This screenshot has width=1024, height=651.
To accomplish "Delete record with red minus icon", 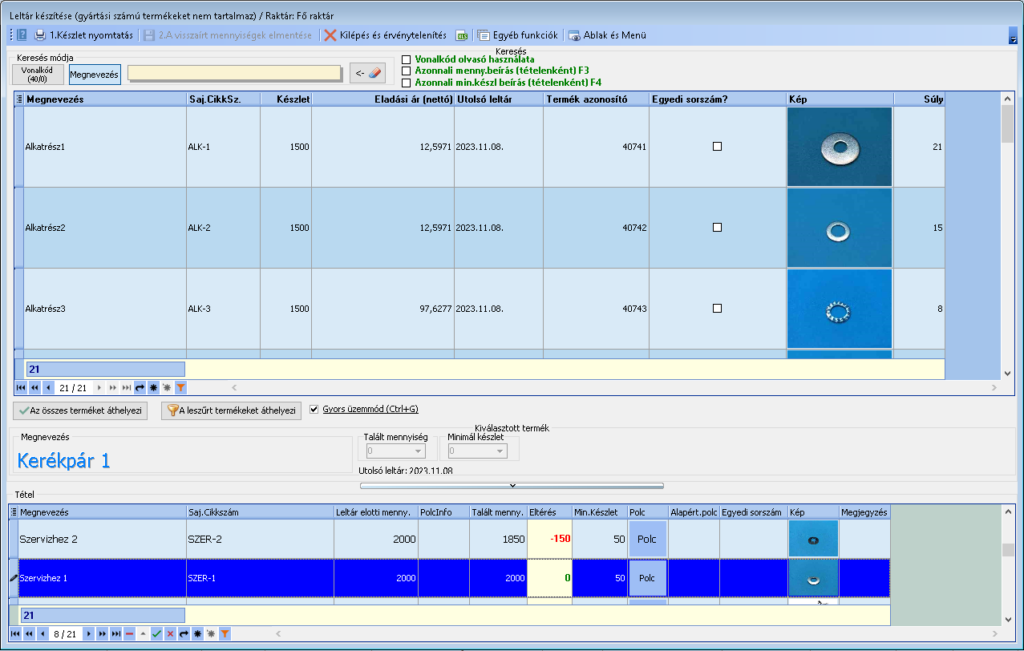I will (x=129, y=633).
